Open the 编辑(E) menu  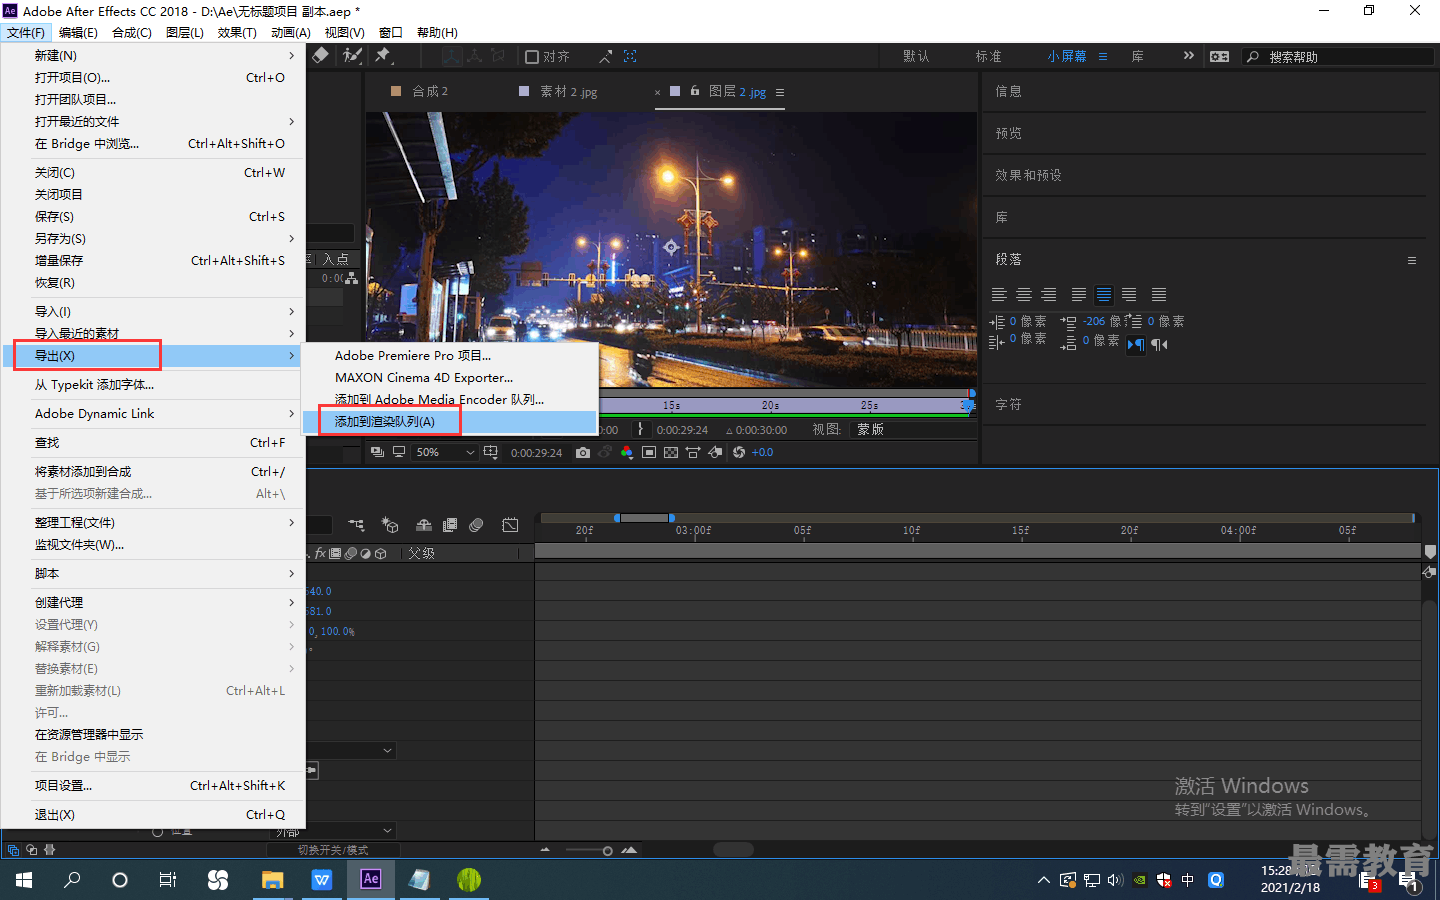coord(78,33)
